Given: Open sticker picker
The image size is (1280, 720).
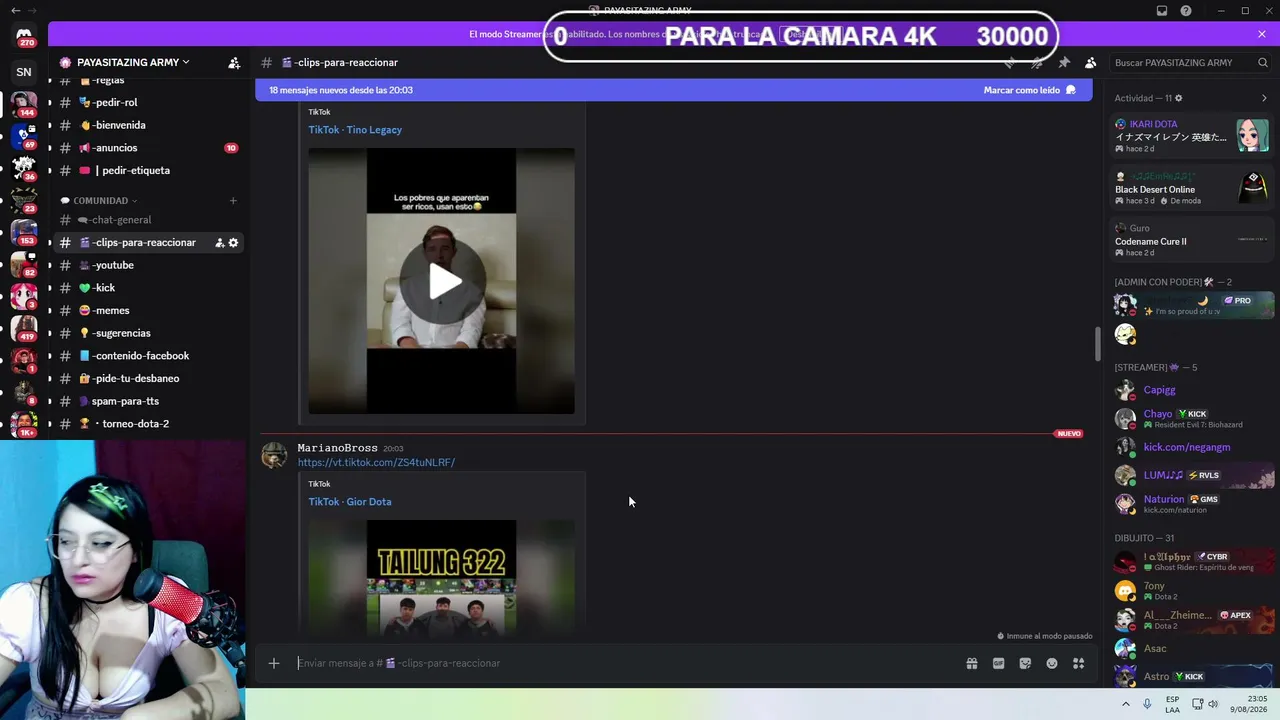Looking at the screenshot, I should pyautogui.click(x=1025, y=663).
